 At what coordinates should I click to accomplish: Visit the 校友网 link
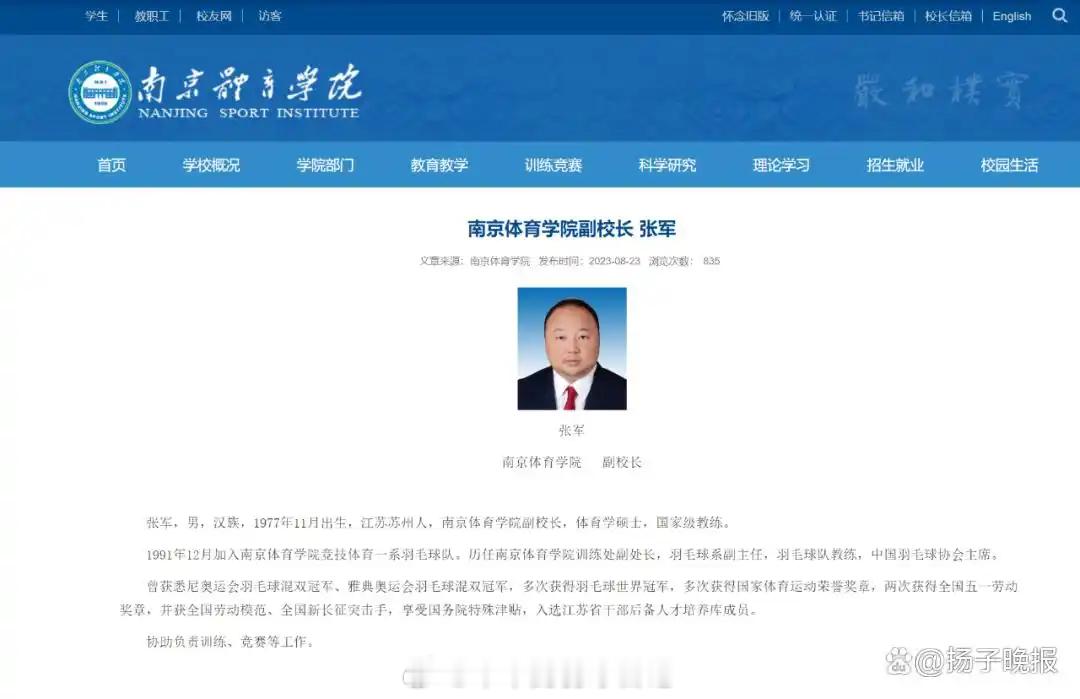coord(214,16)
